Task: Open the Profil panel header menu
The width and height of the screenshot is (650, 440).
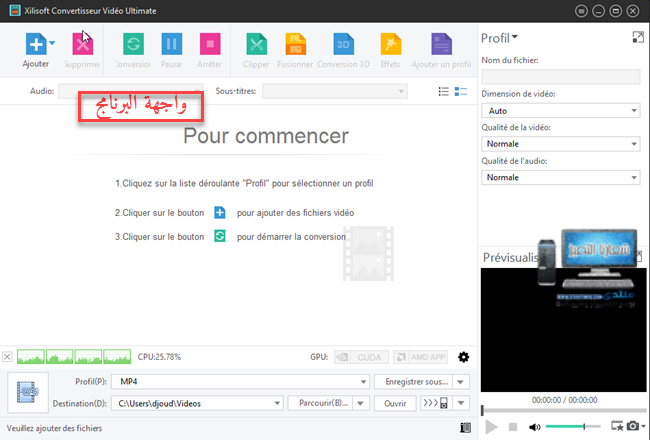Action: [x=499, y=38]
